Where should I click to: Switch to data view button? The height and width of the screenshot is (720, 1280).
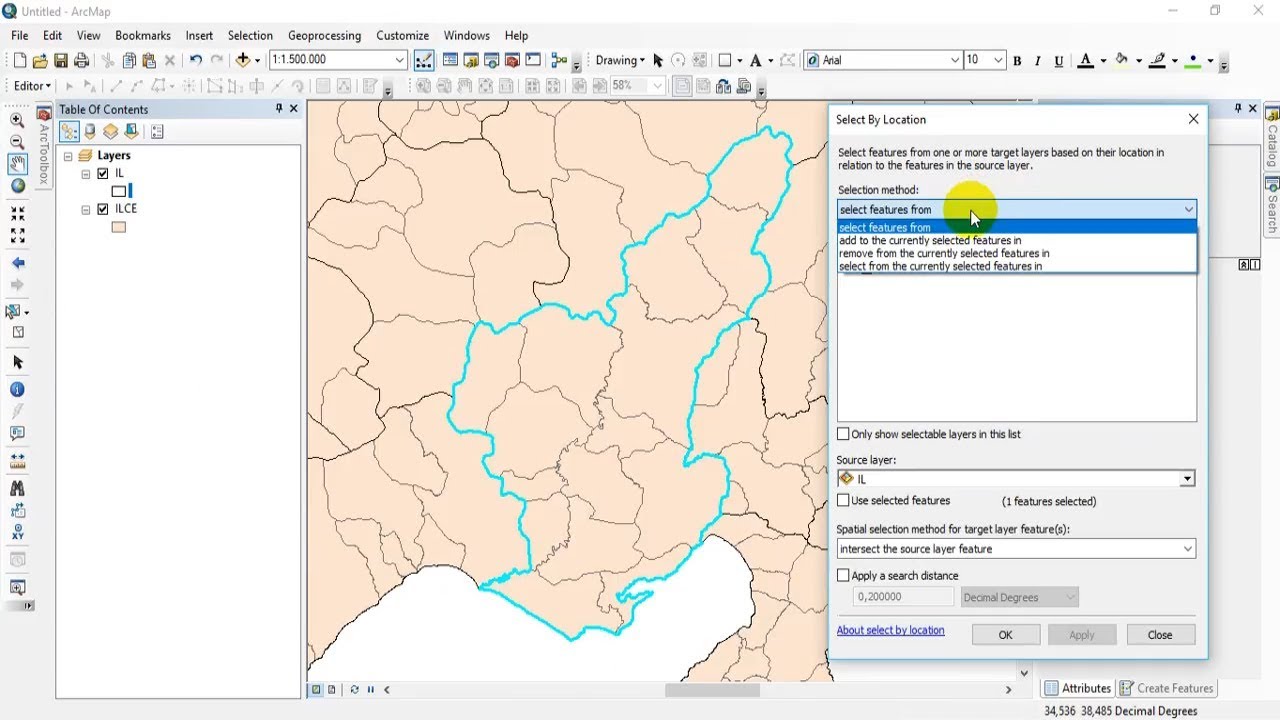[x=317, y=689]
